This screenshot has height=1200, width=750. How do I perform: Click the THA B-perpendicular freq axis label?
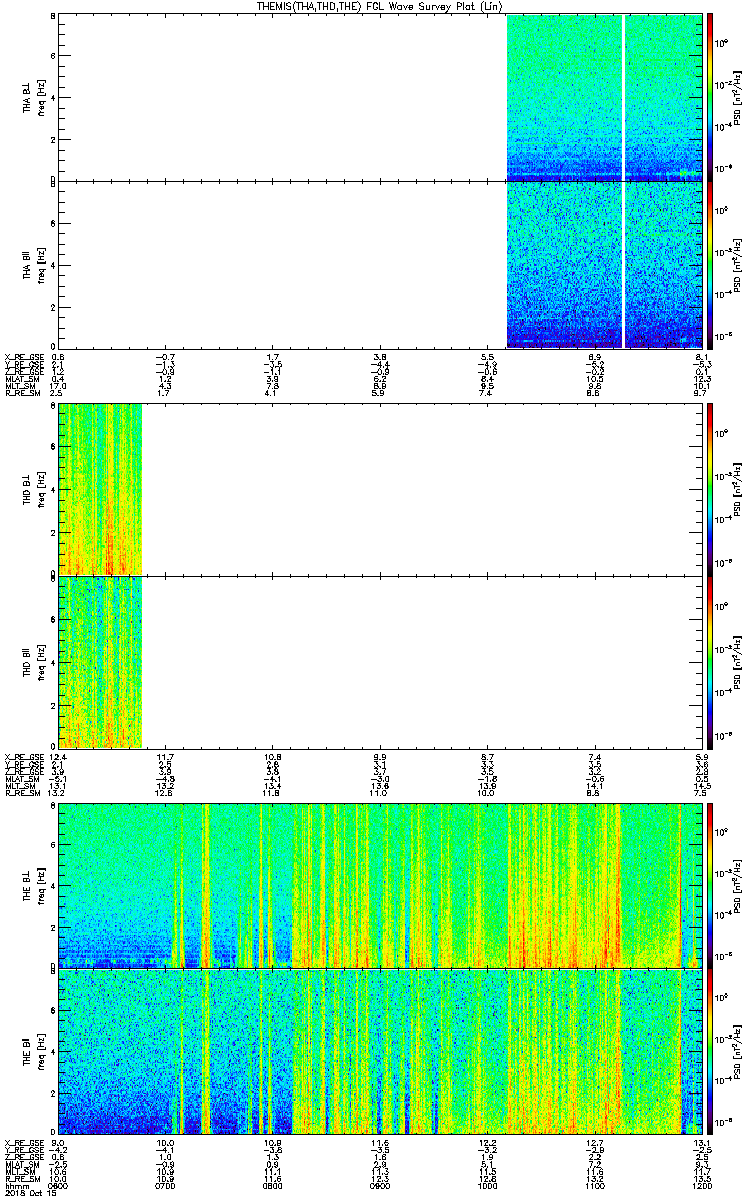[x=40, y=97]
